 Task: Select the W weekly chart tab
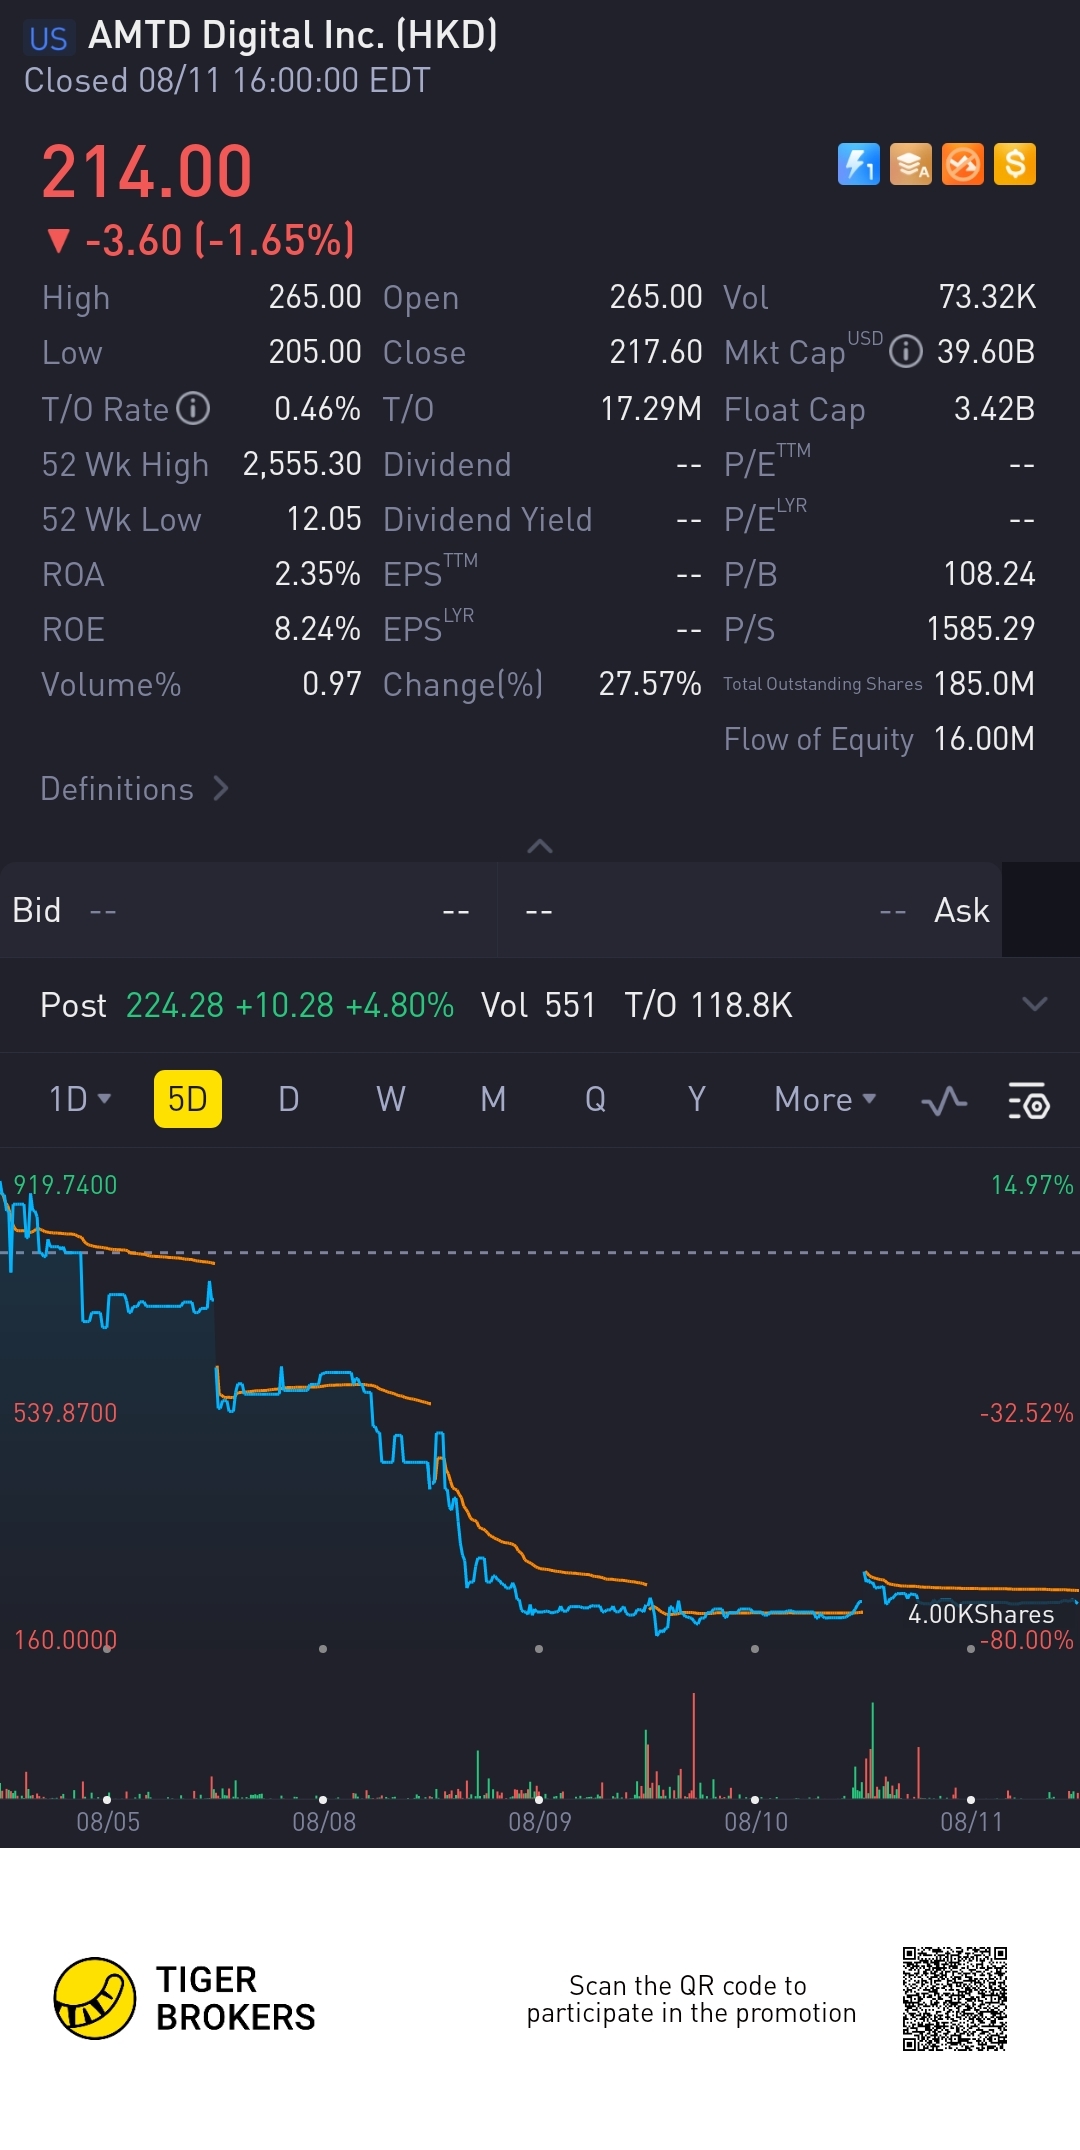(x=391, y=1099)
